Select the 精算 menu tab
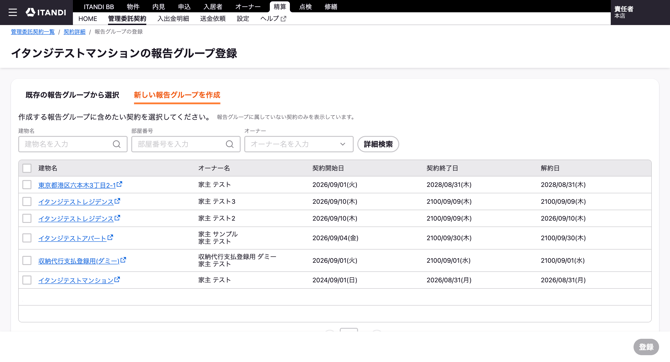The height and width of the screenshot is (362, 670). click(x=280, y=7)
